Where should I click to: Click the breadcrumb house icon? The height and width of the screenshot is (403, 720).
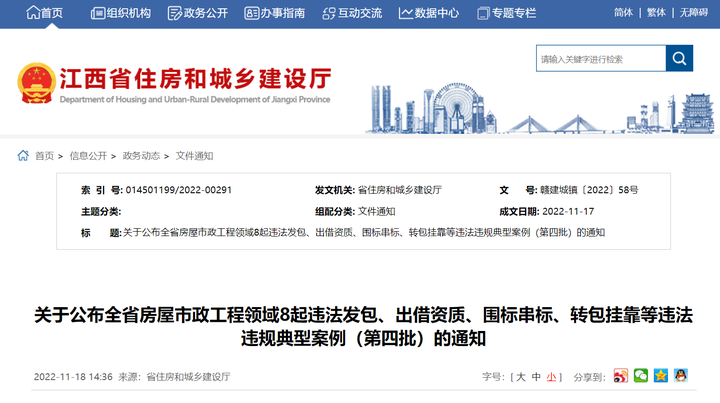point(23,156)
